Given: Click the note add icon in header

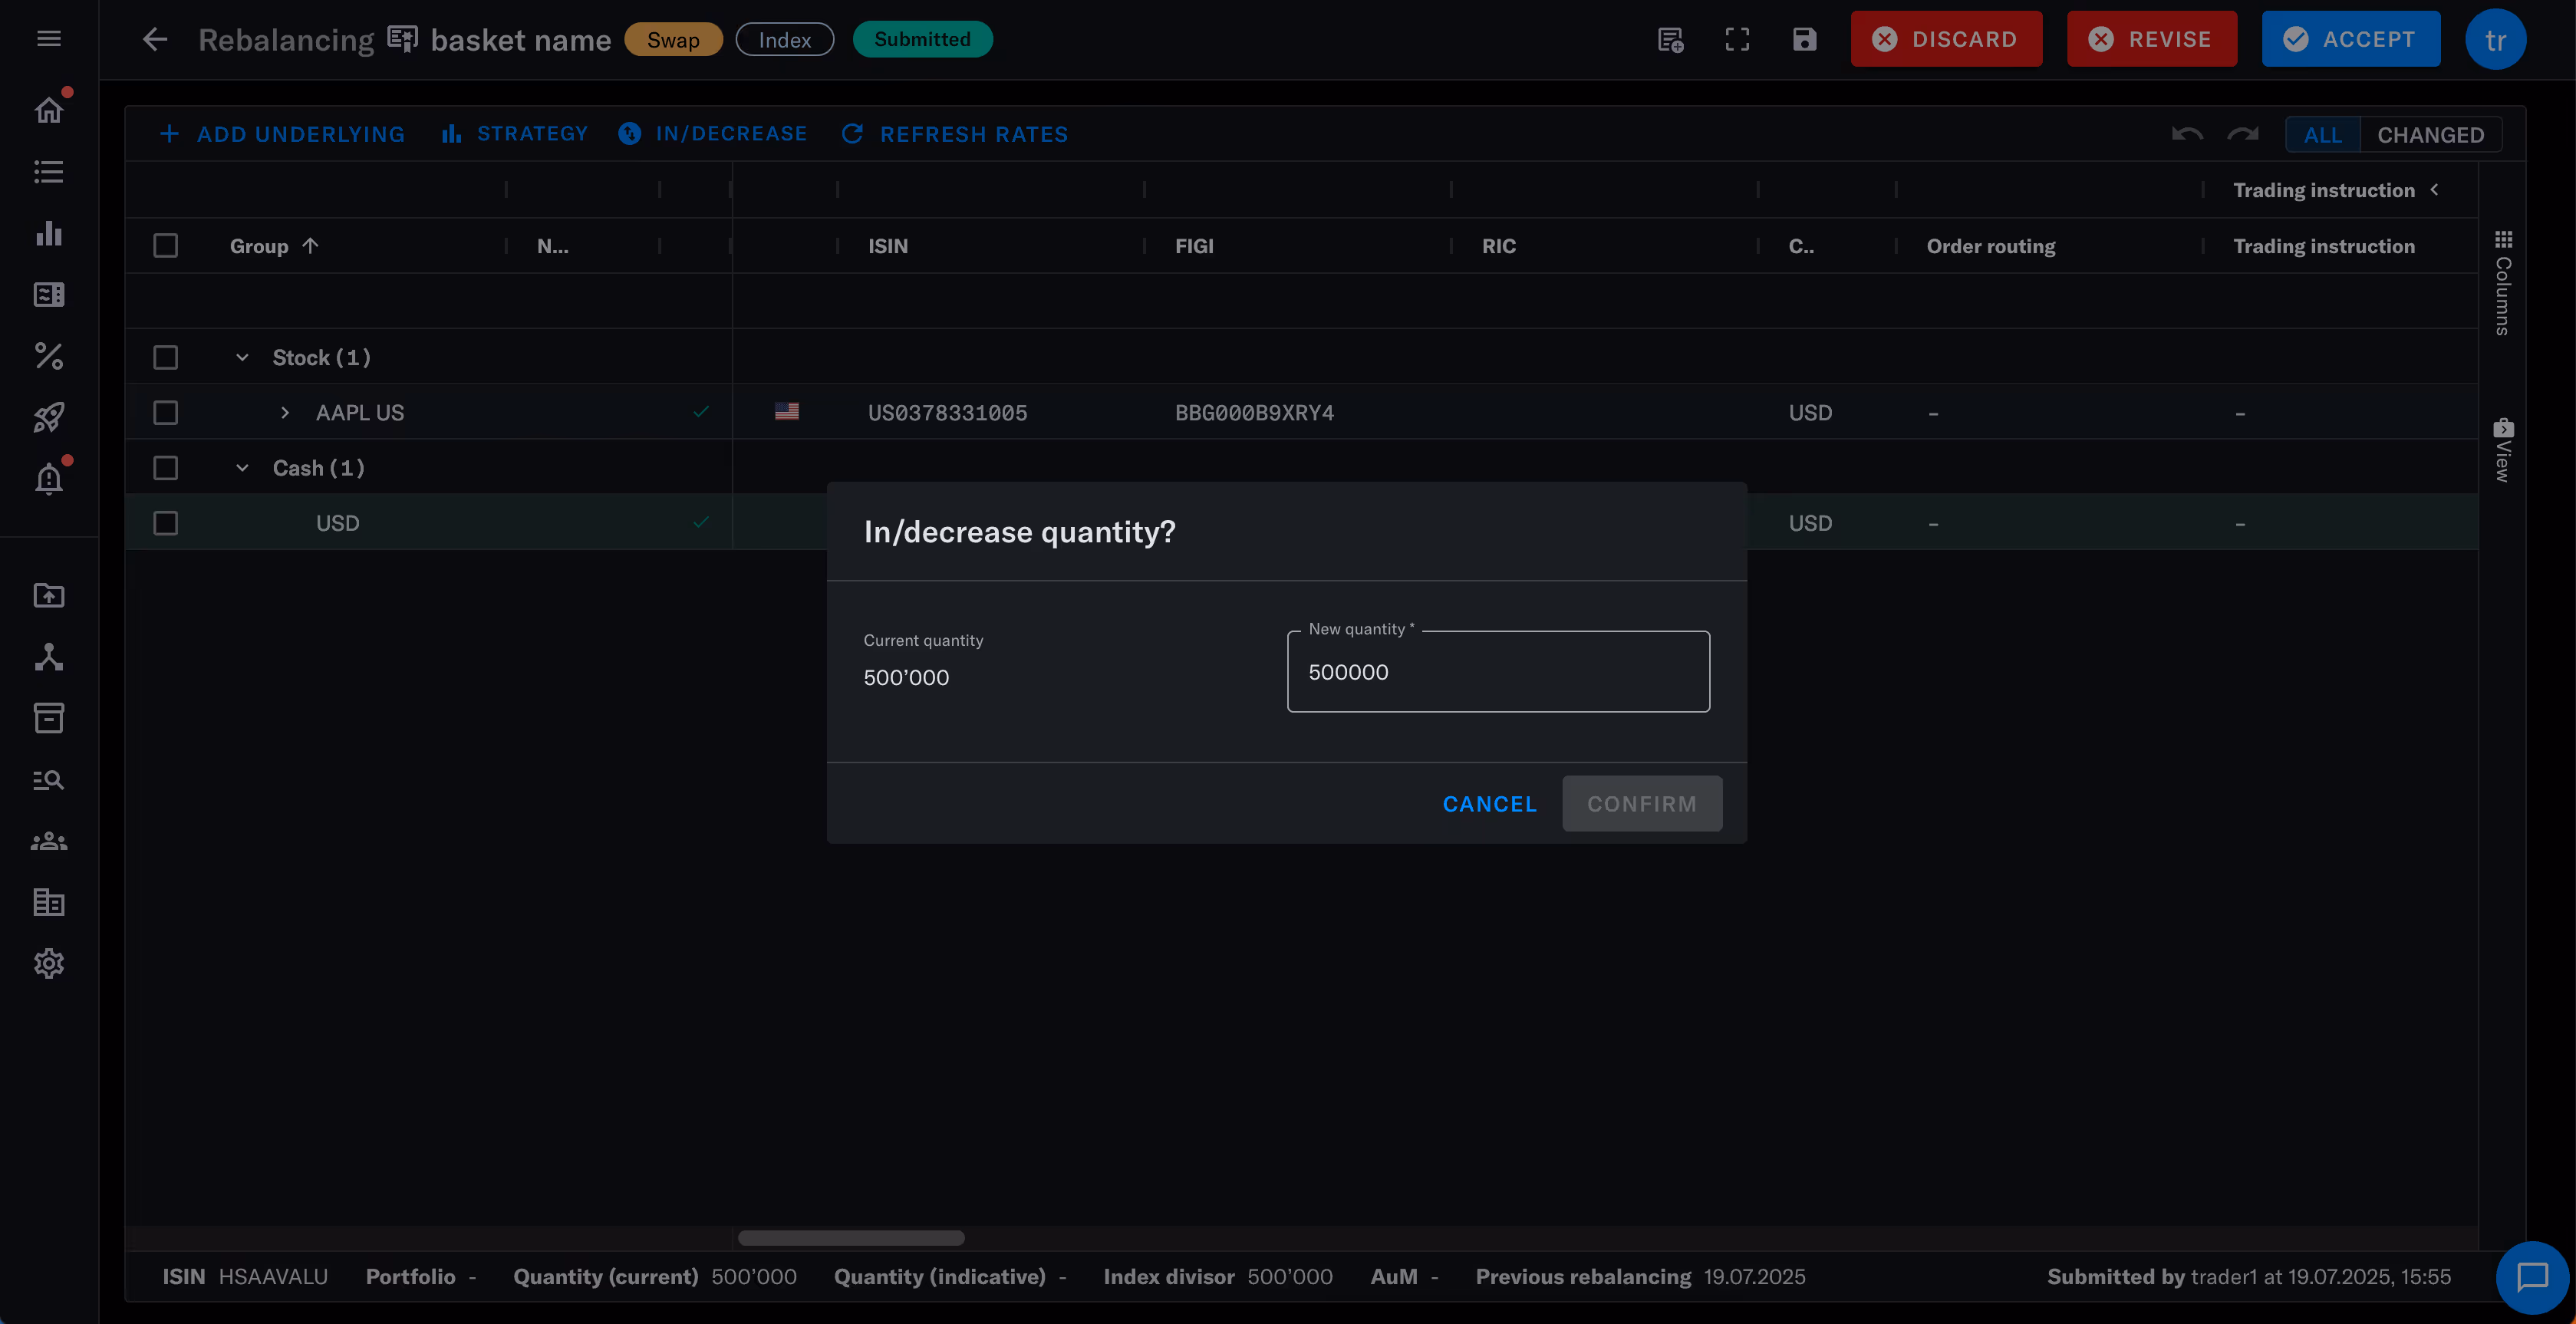Looking at the screenshot, I should [x=1671, y=40].
